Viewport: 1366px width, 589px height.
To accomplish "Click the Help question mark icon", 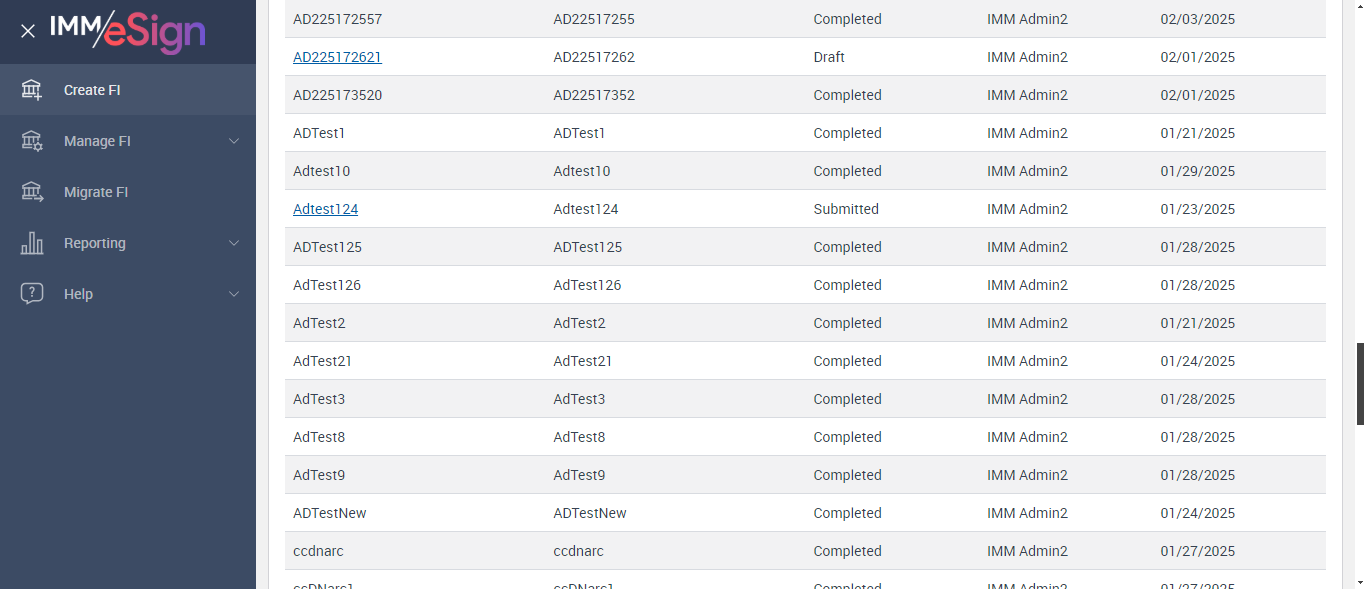I will pyautogui.click(x=32, y=294).
